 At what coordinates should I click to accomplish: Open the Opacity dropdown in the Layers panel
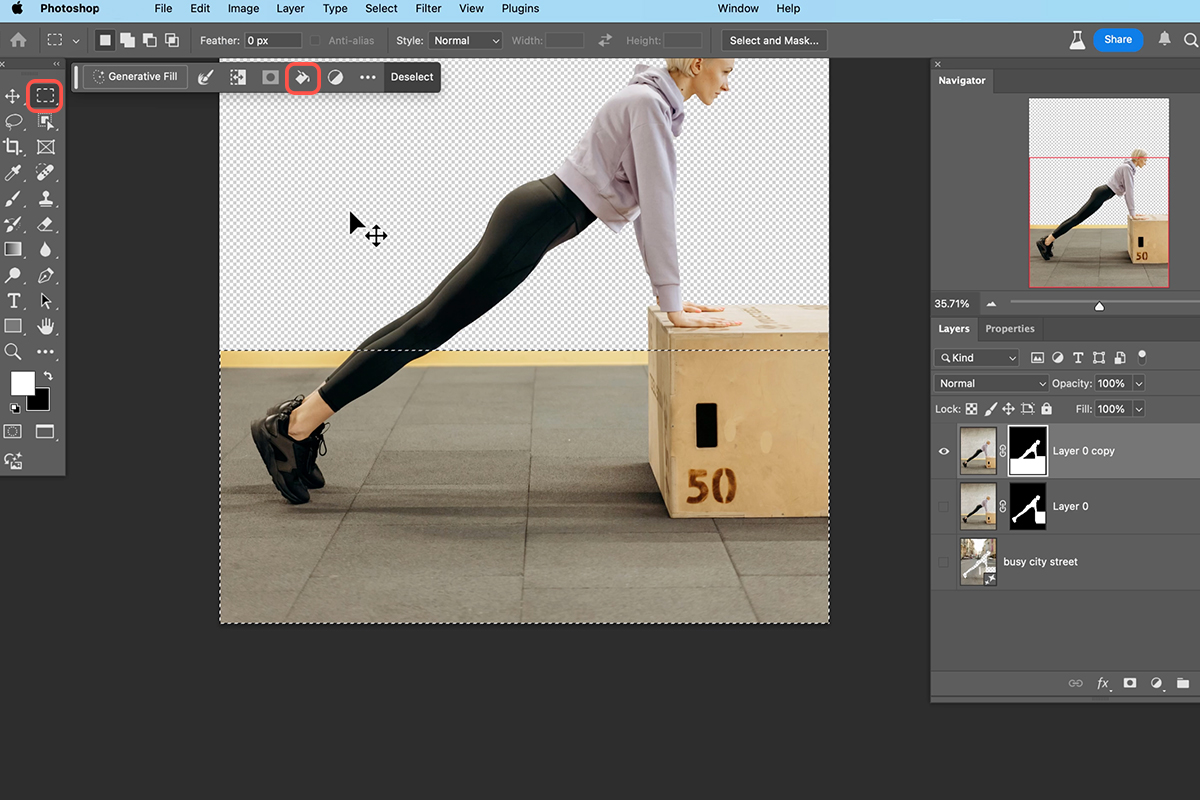(1138, 382)
